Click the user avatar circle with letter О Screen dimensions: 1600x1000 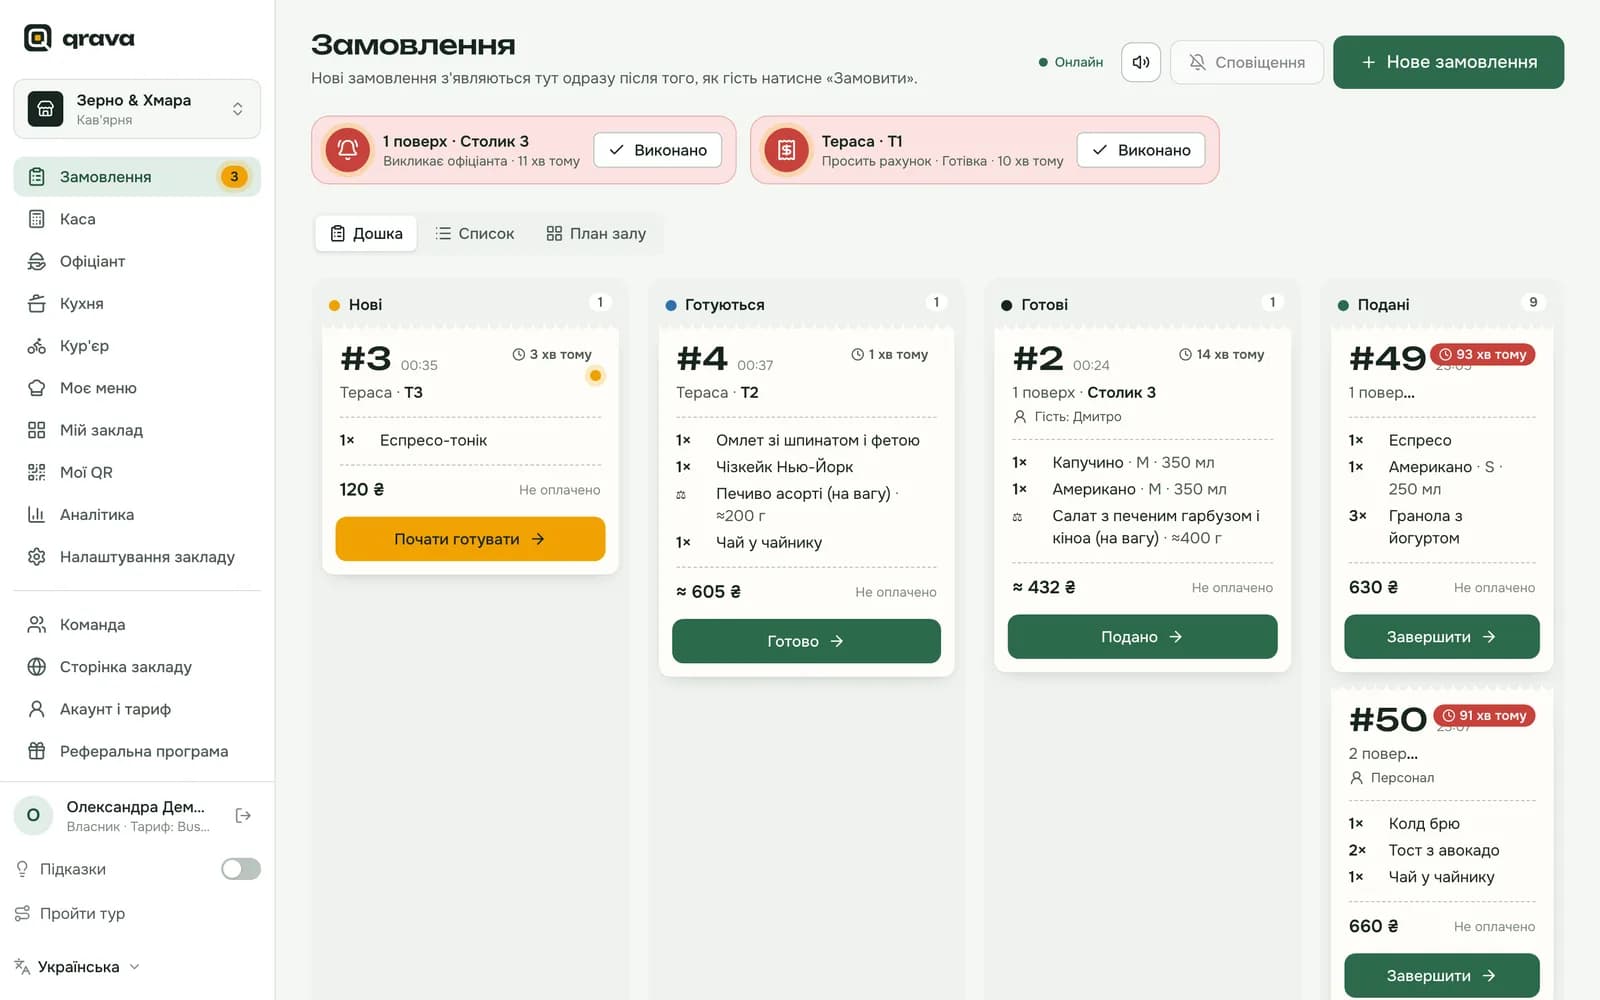[34, 815]
